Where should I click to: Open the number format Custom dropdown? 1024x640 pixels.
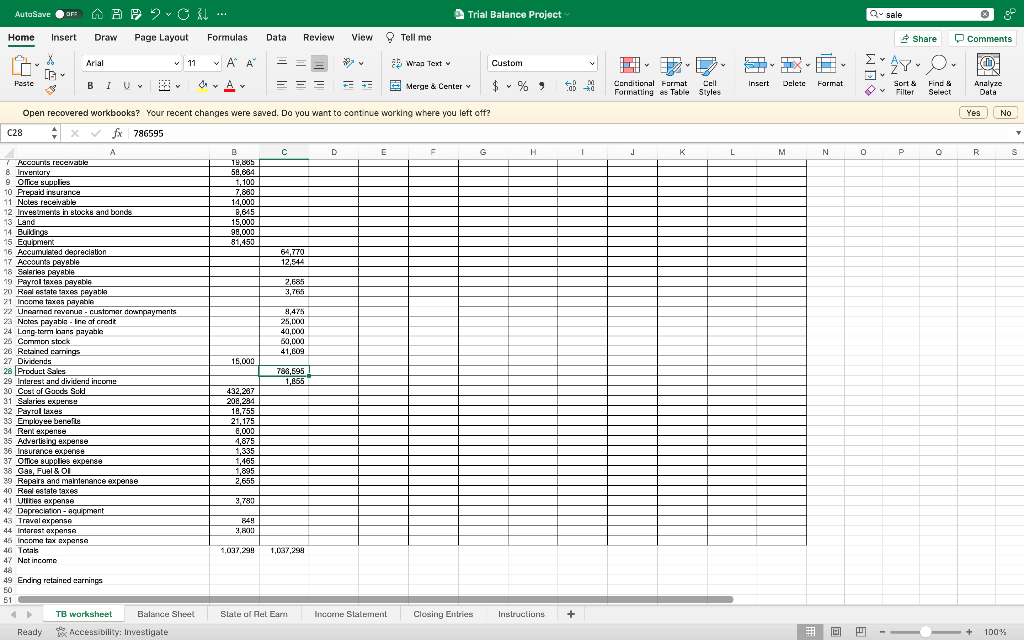coord(541,62)
